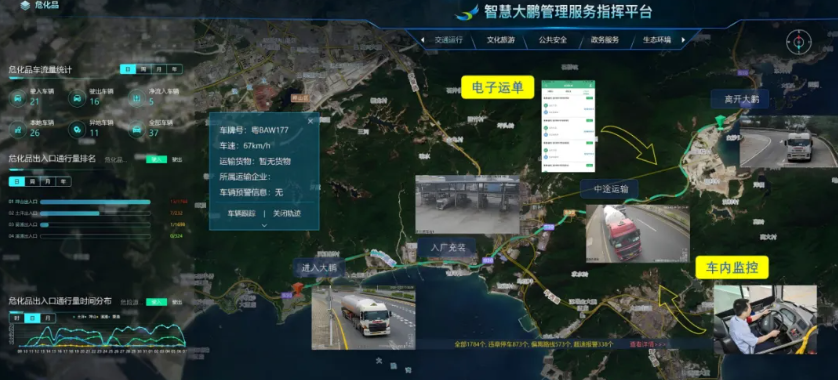Screen dimensions: 838x380
Task: Select 月 in 通行量时间分布 panel
Action: click(x=48, y=318)
